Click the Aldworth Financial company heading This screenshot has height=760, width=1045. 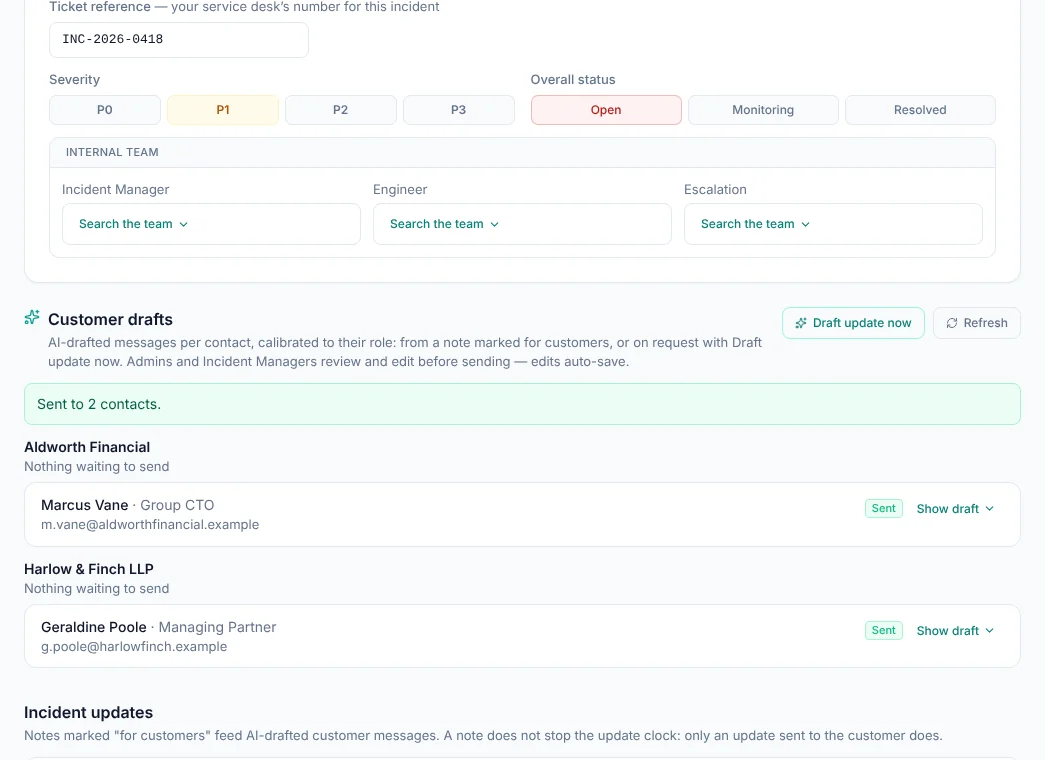tap(87, 447)
